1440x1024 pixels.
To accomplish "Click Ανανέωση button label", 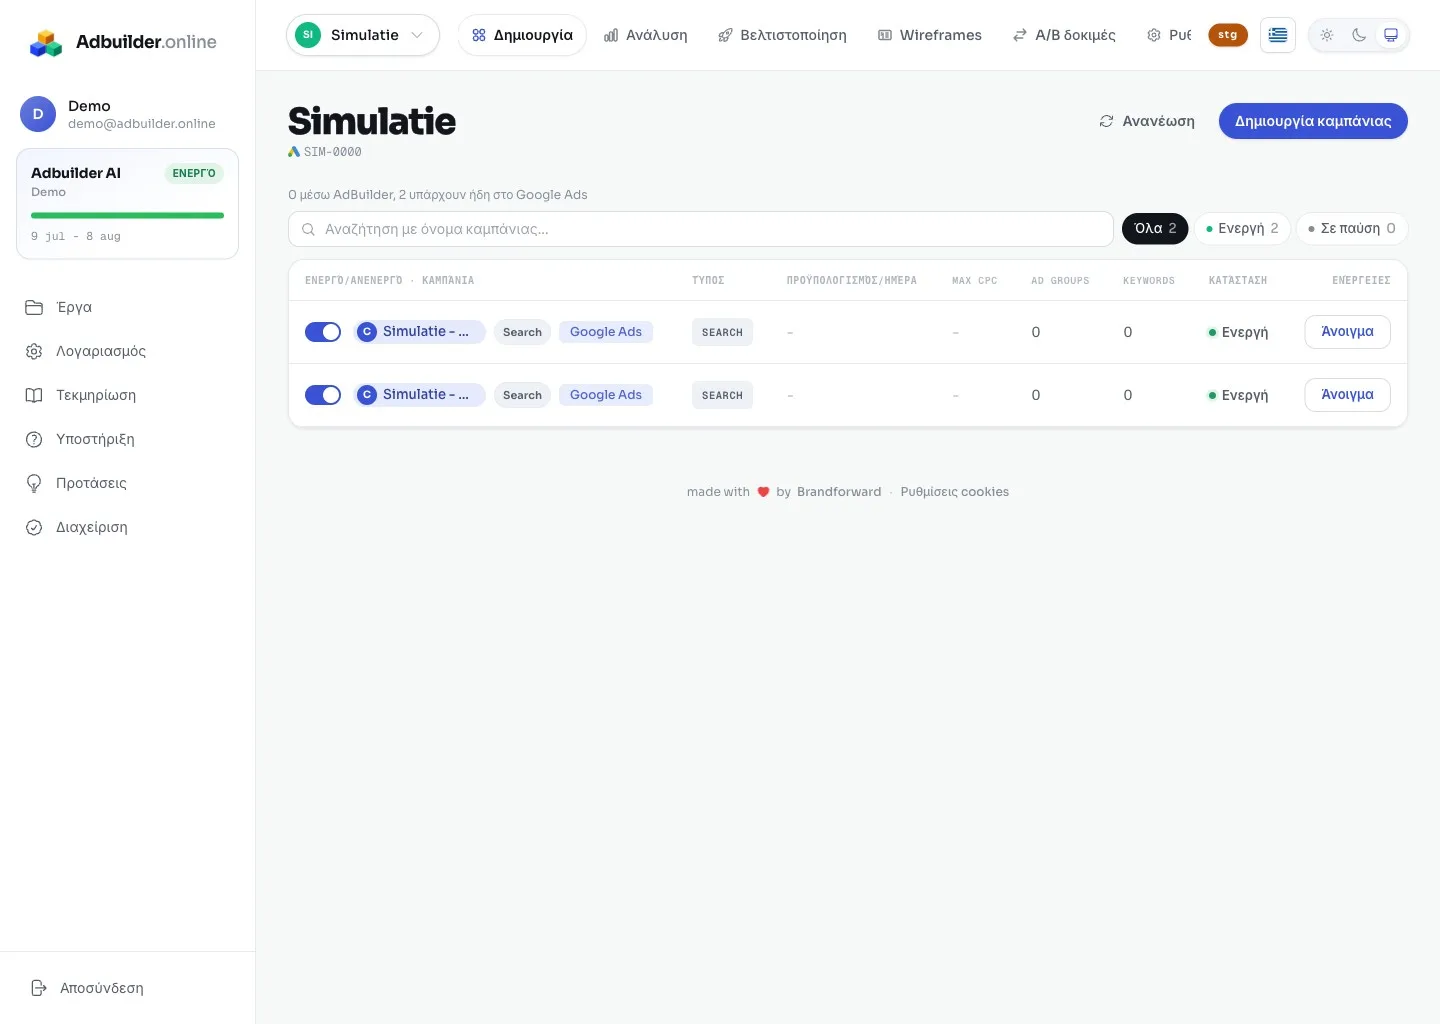I will (x=1158, y=121).
